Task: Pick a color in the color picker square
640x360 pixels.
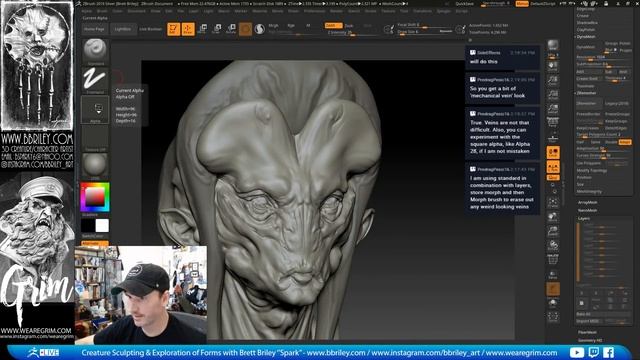Action: [95, 197]
